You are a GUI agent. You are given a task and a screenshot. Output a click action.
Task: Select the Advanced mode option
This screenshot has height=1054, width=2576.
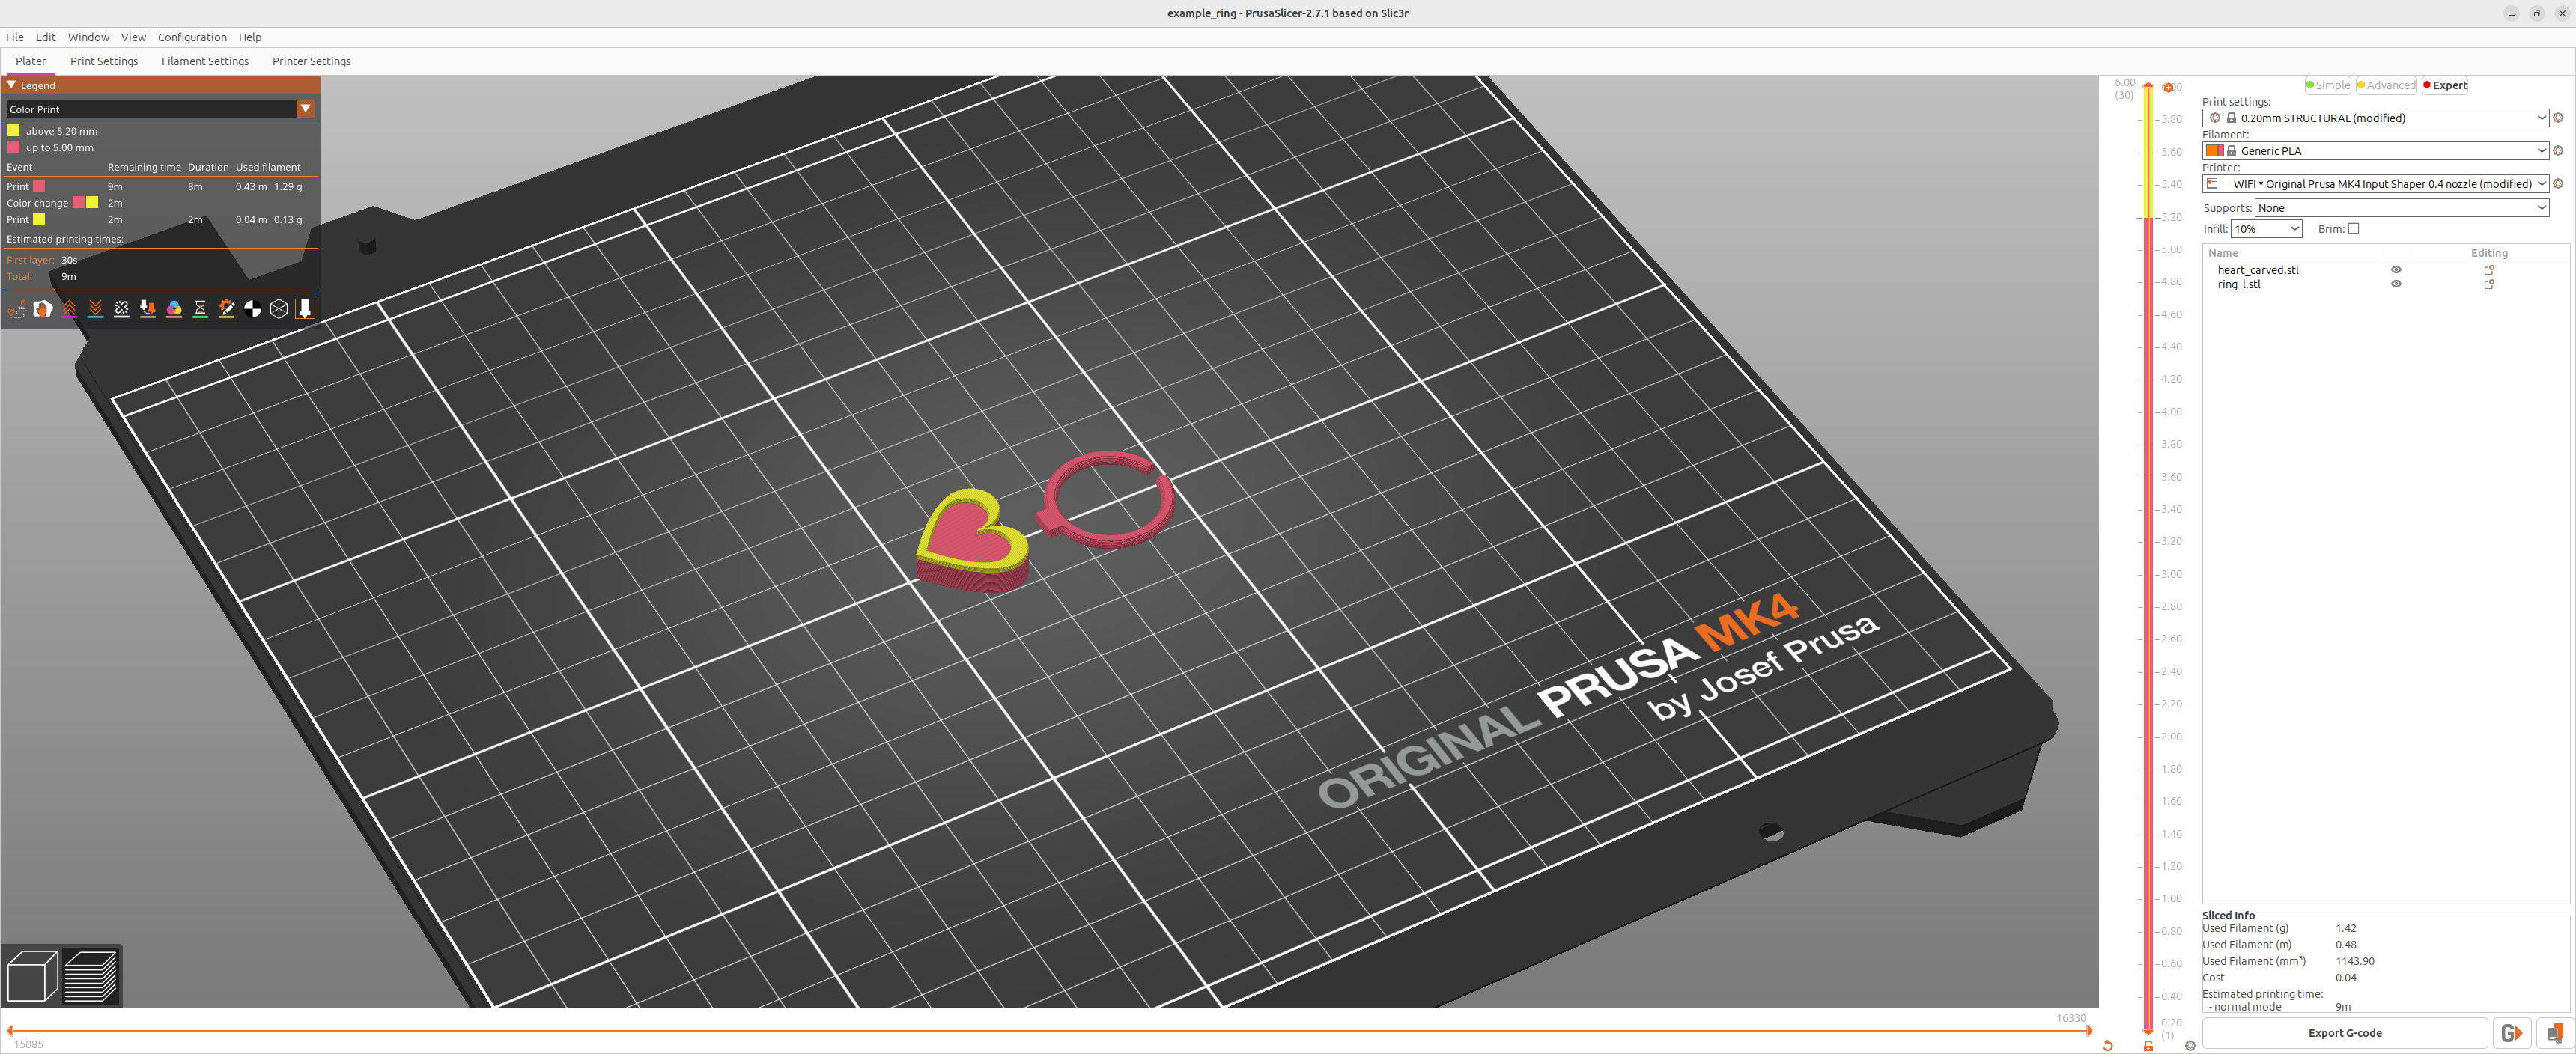click(x=2386, y=85)
